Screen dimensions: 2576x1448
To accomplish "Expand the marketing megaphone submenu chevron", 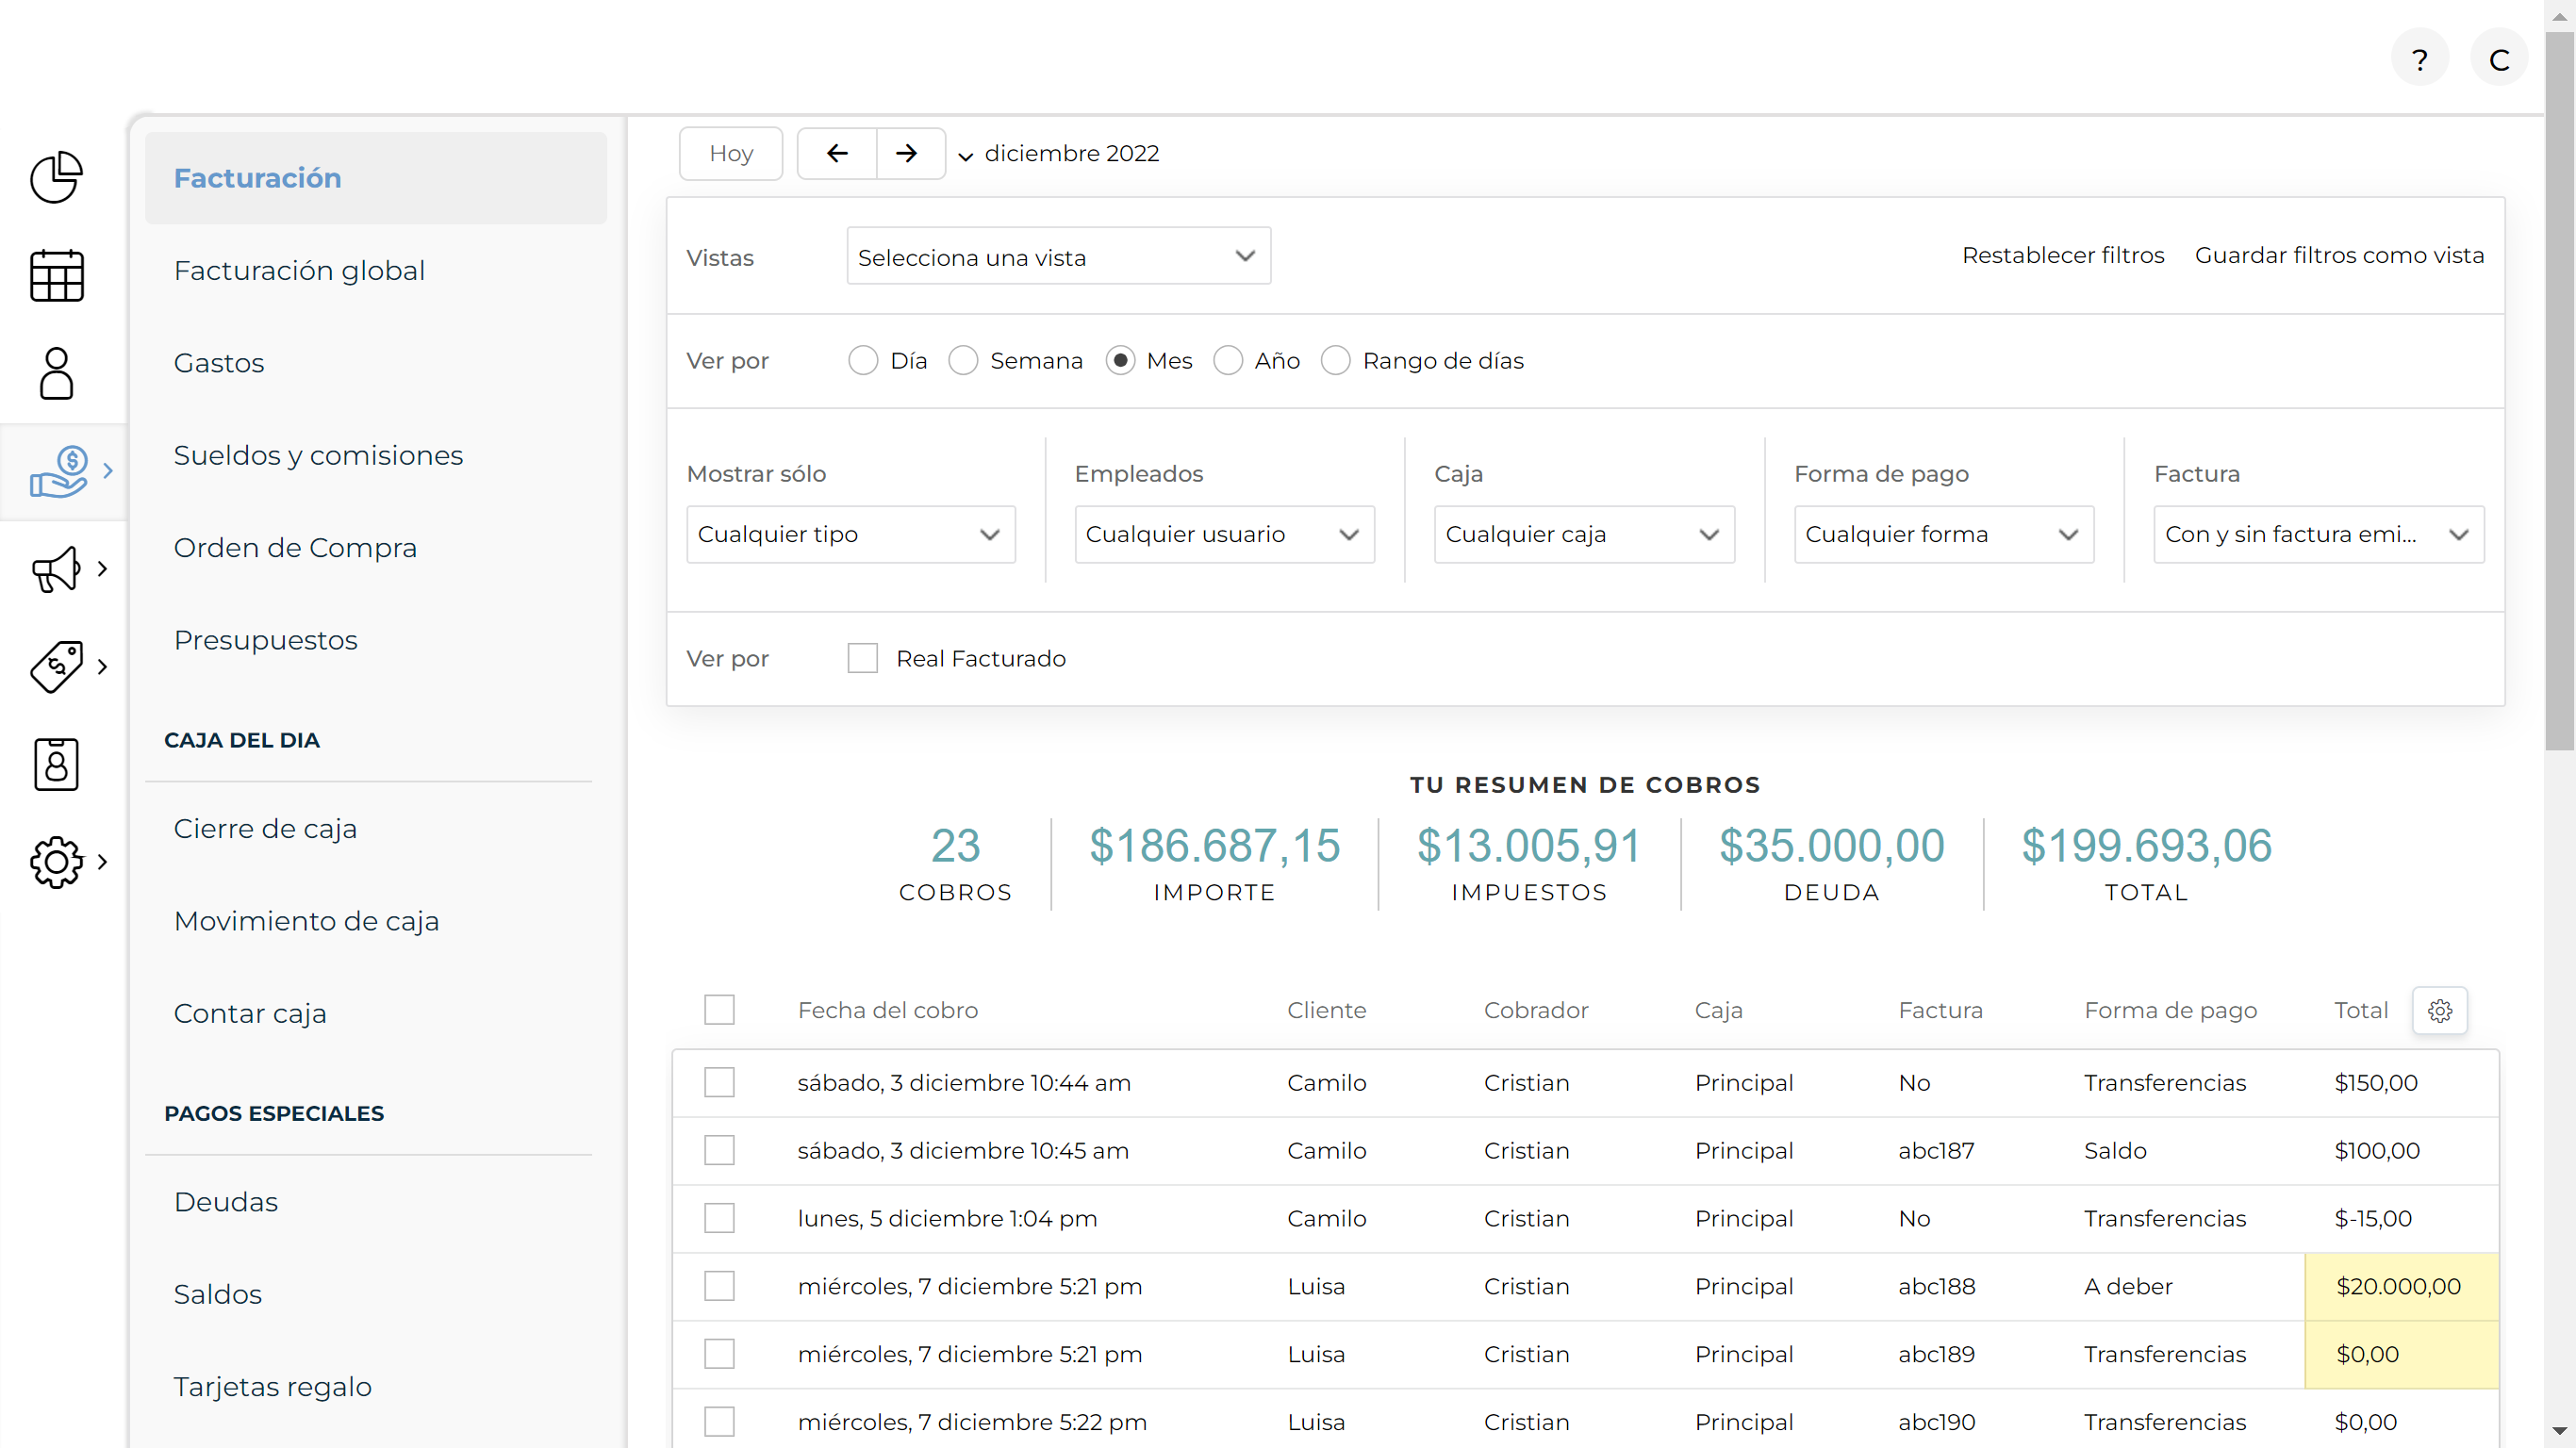I will coord(102,569).
